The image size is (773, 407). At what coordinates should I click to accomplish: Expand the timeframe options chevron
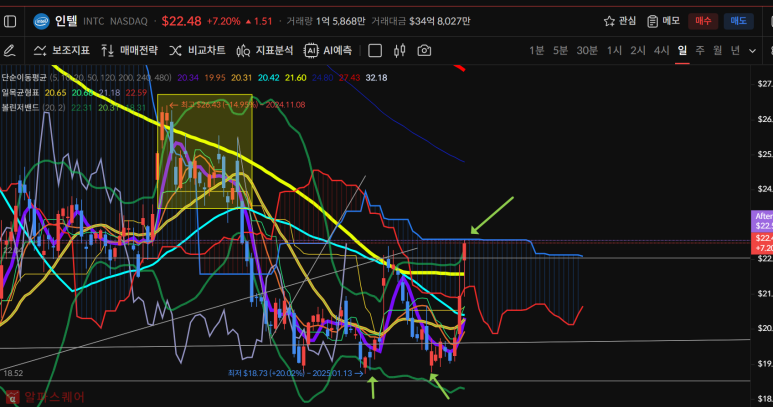click(x=752, y=50)
